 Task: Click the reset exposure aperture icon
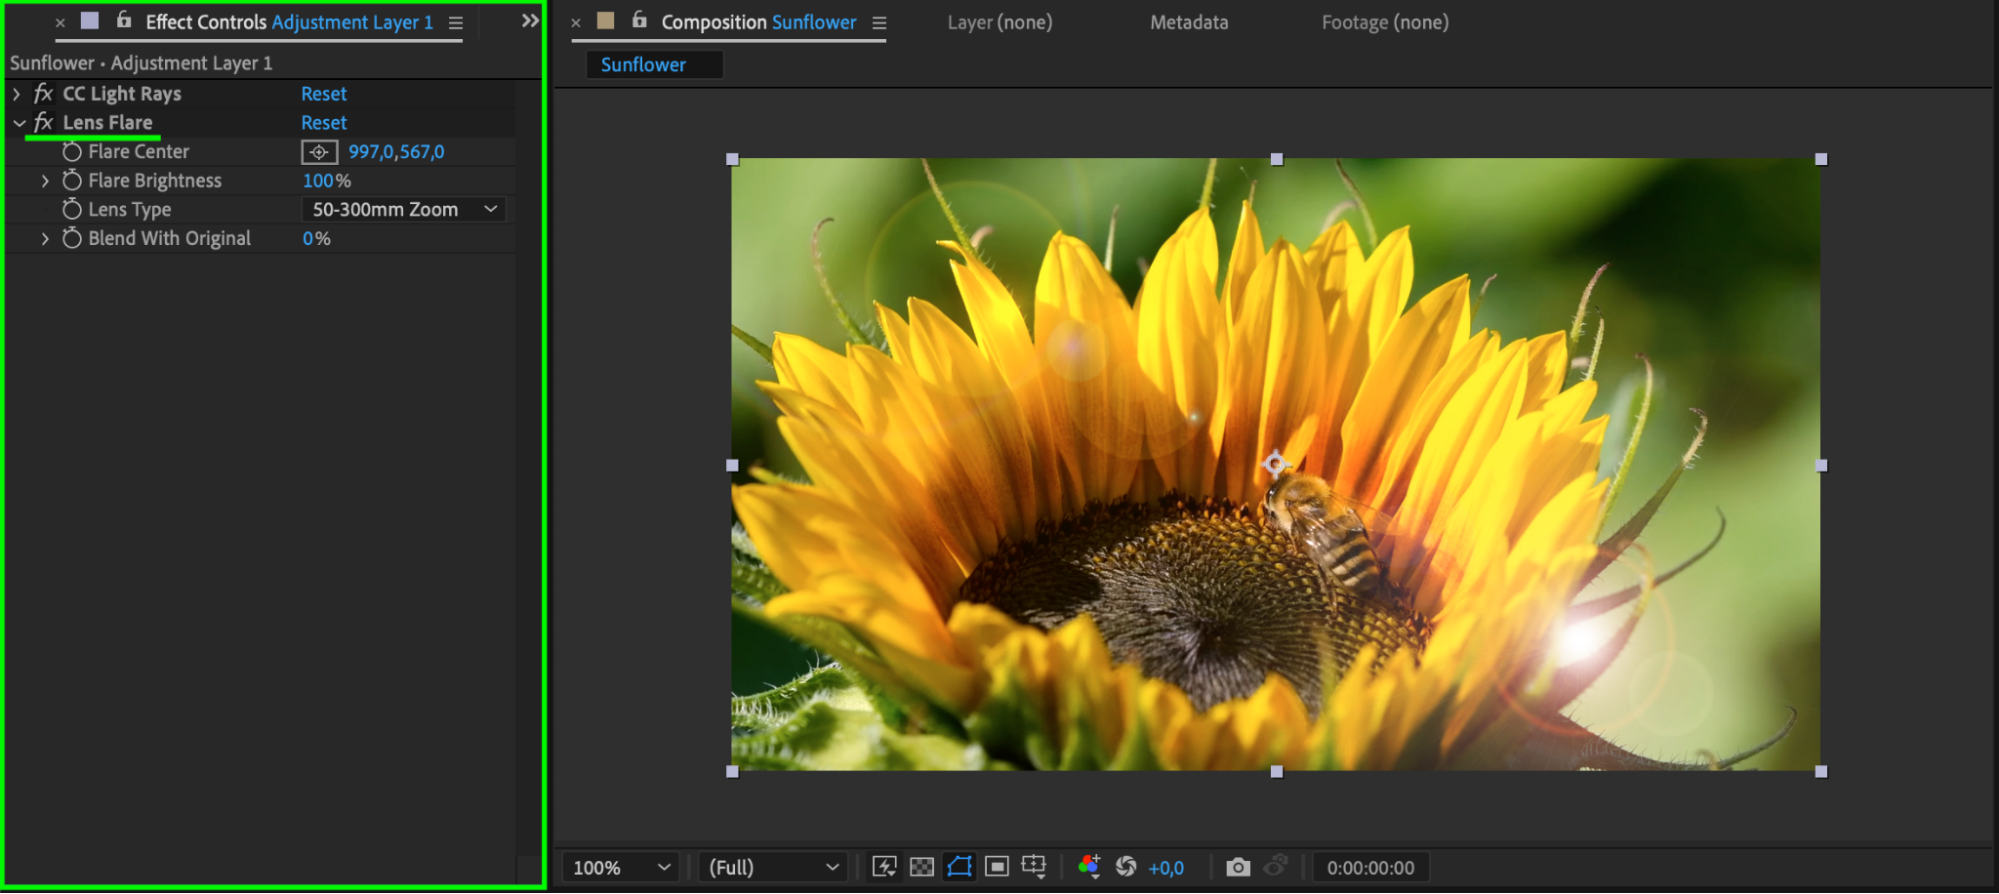[1126, 867]
